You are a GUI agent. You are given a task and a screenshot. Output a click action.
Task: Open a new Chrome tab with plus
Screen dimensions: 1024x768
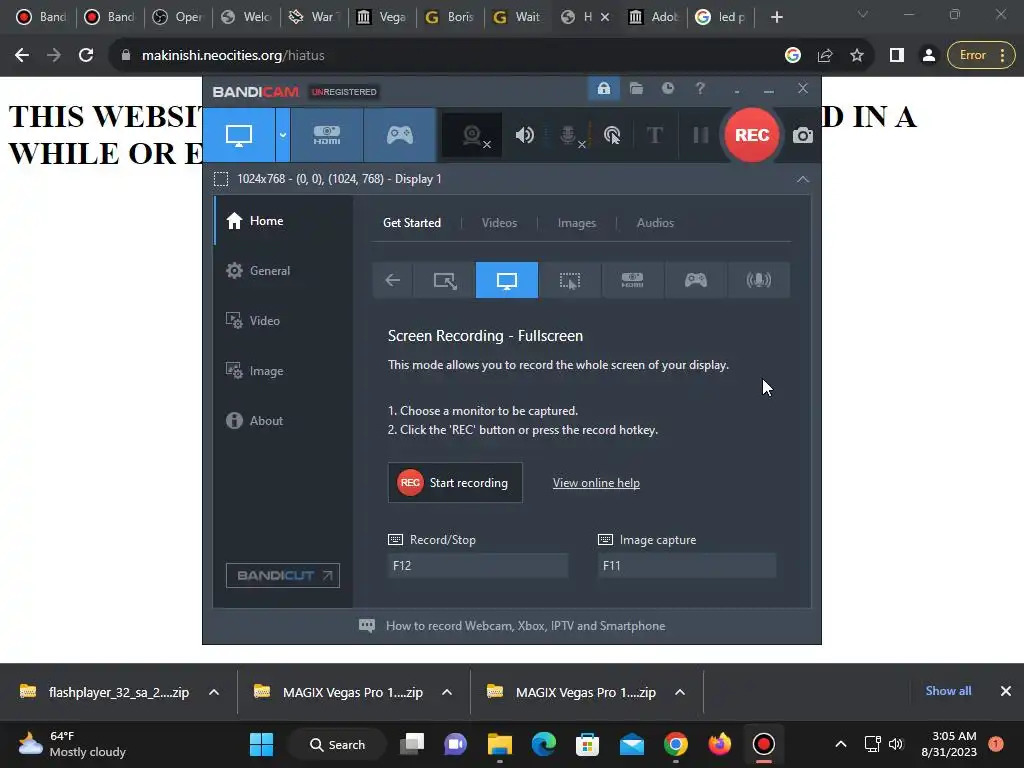[x=776, y=17]
